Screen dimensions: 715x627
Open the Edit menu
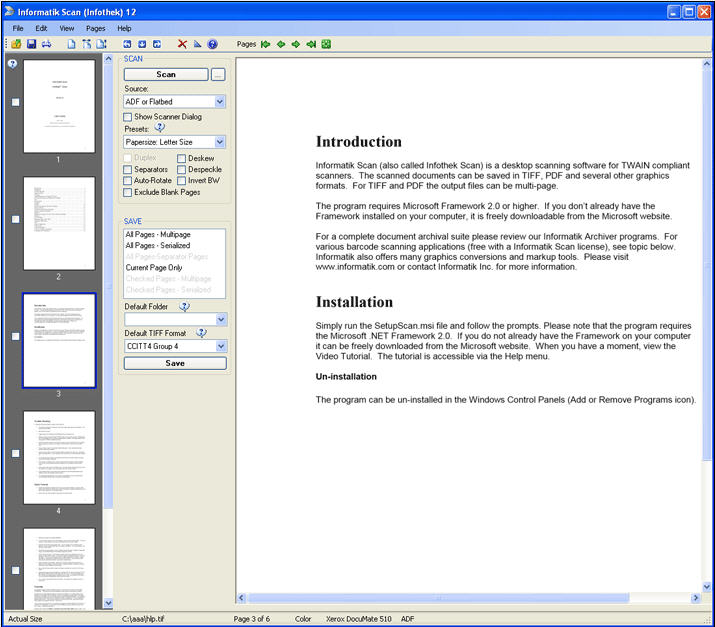[x=41, y=28]
